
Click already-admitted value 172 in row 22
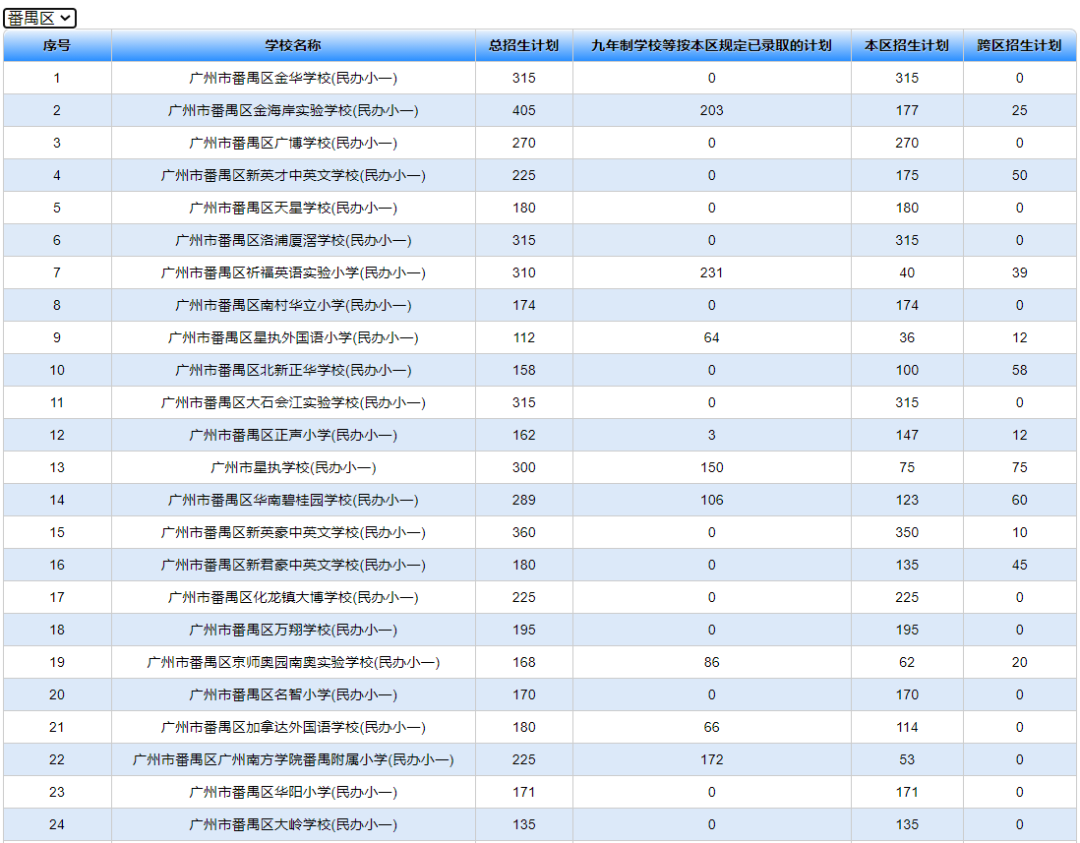click(712, 760)
